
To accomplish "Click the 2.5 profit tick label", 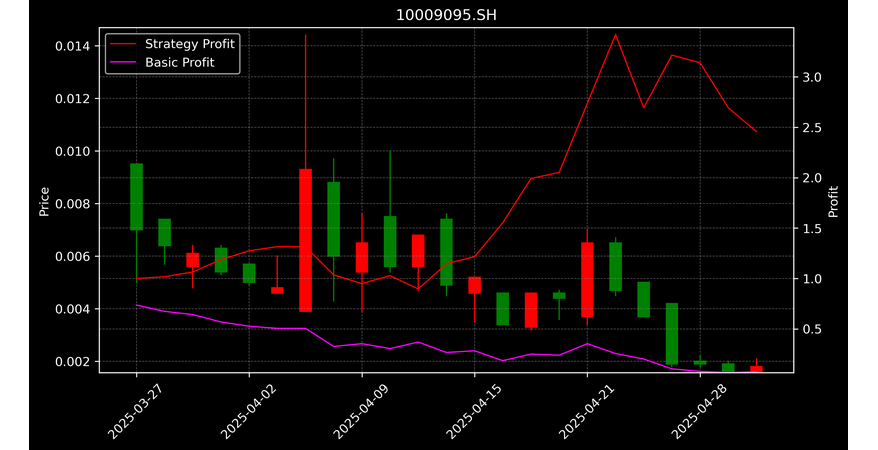I will click(x=811, y=128).
